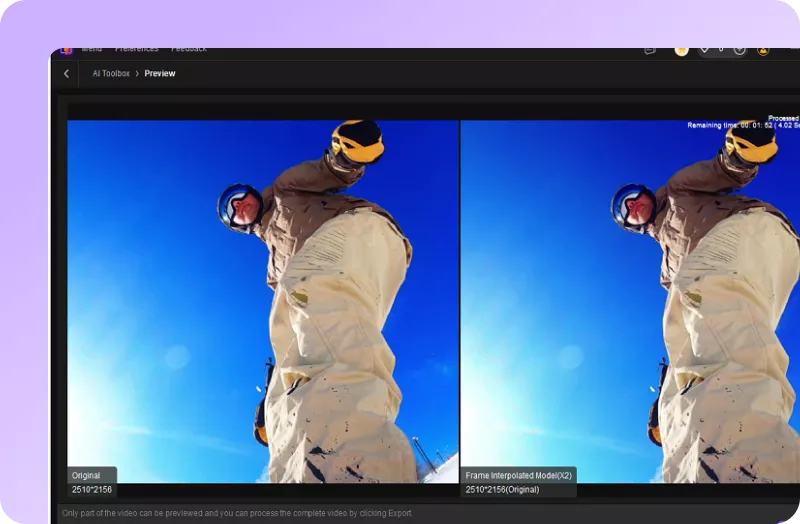Click the user avatar icon

tap(763, 51)
